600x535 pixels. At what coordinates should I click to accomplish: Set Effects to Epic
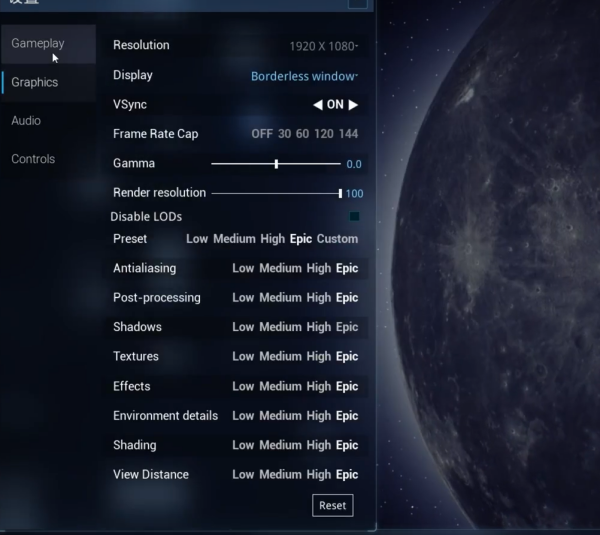347,387
